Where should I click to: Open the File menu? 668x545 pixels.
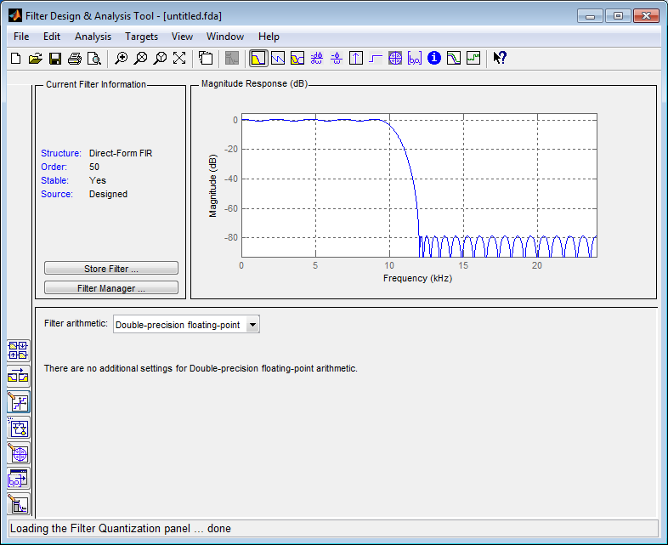(21, 37)
